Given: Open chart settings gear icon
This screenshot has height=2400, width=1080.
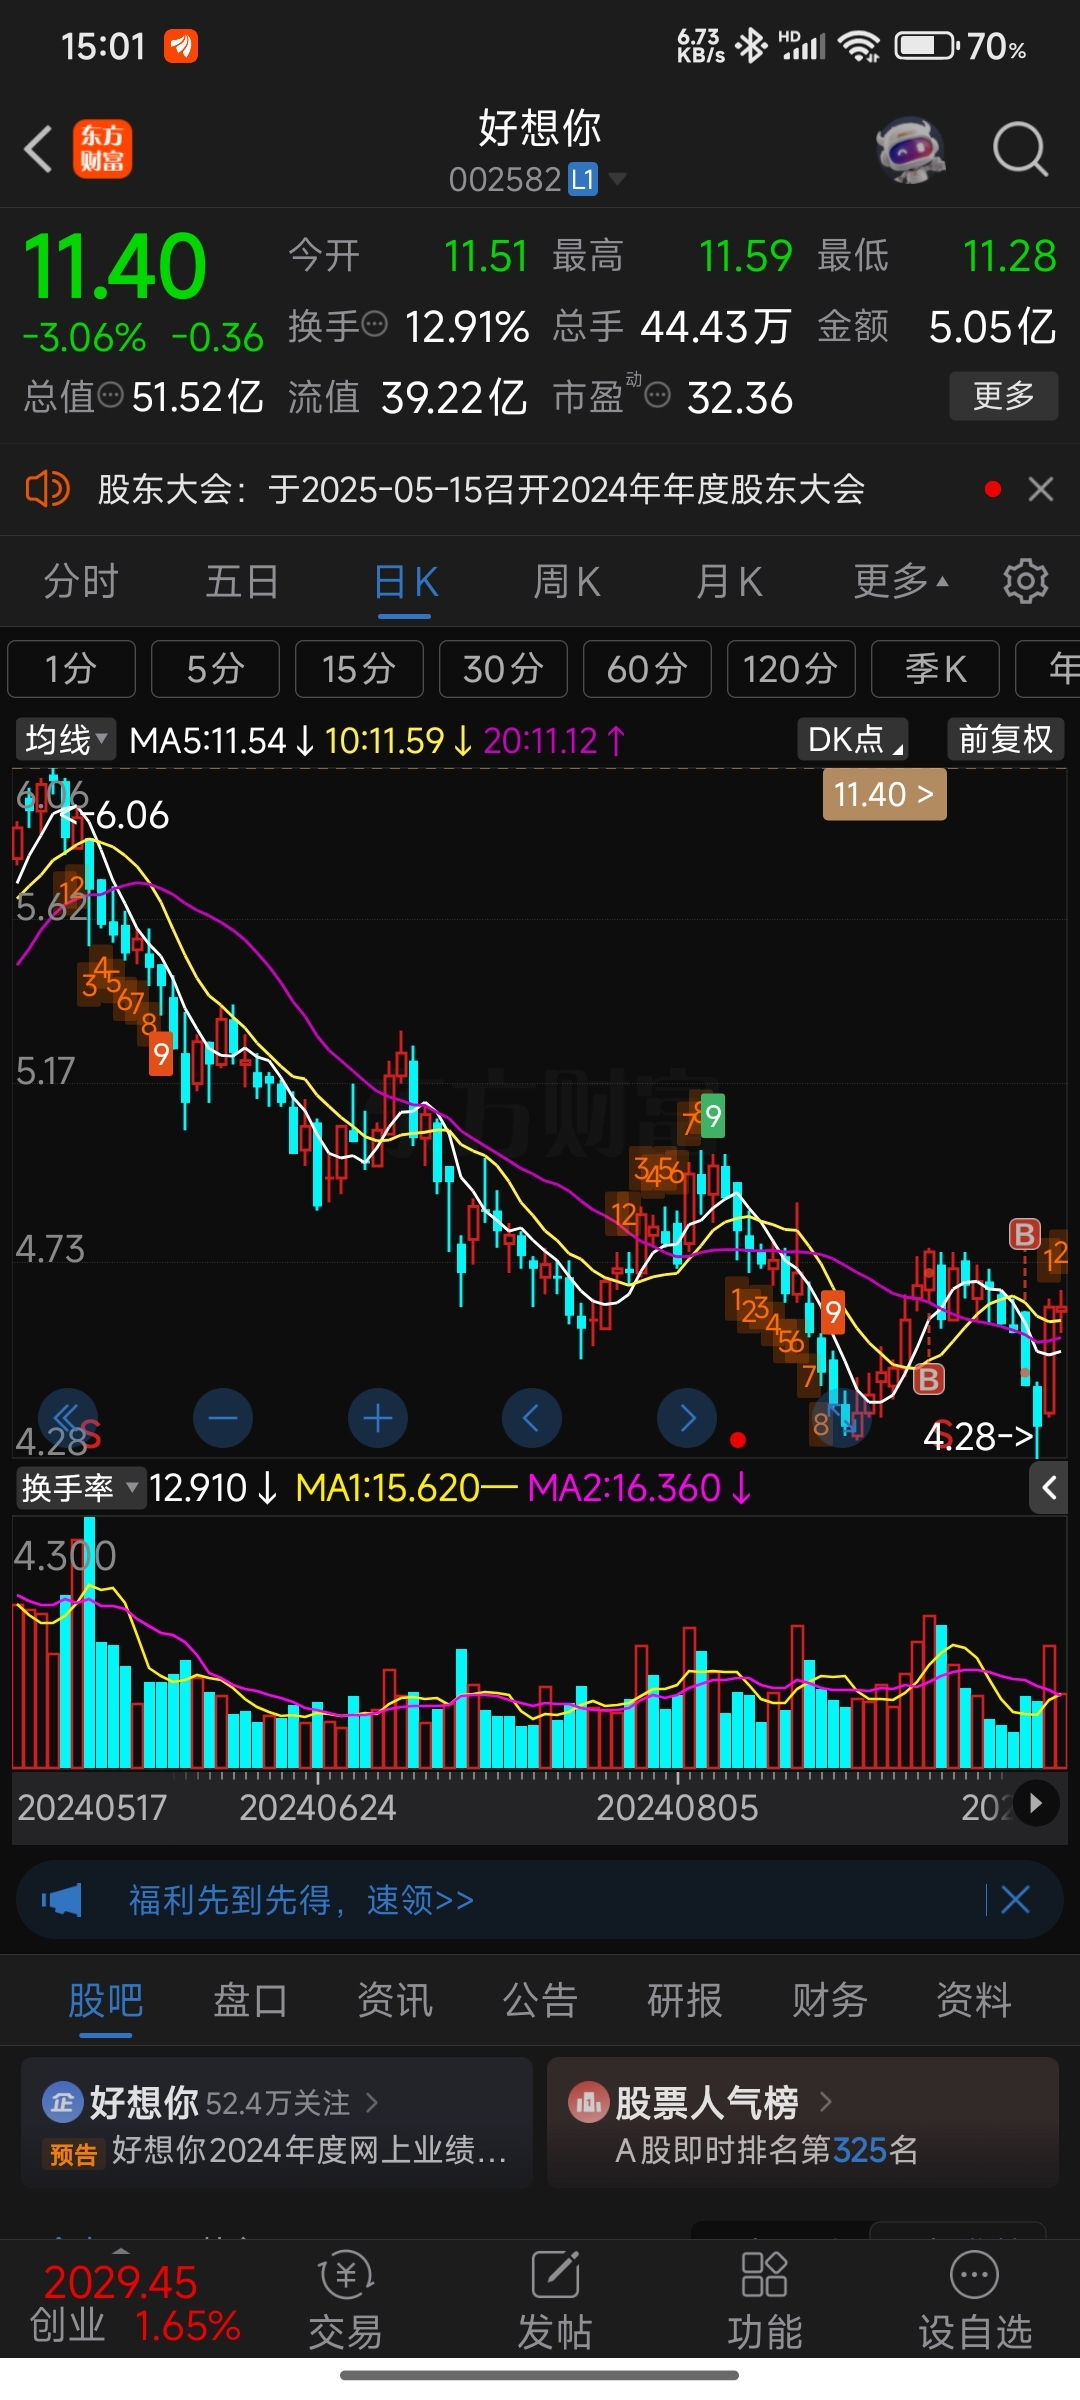Looking at the screenshot, I should point(1026,581).
